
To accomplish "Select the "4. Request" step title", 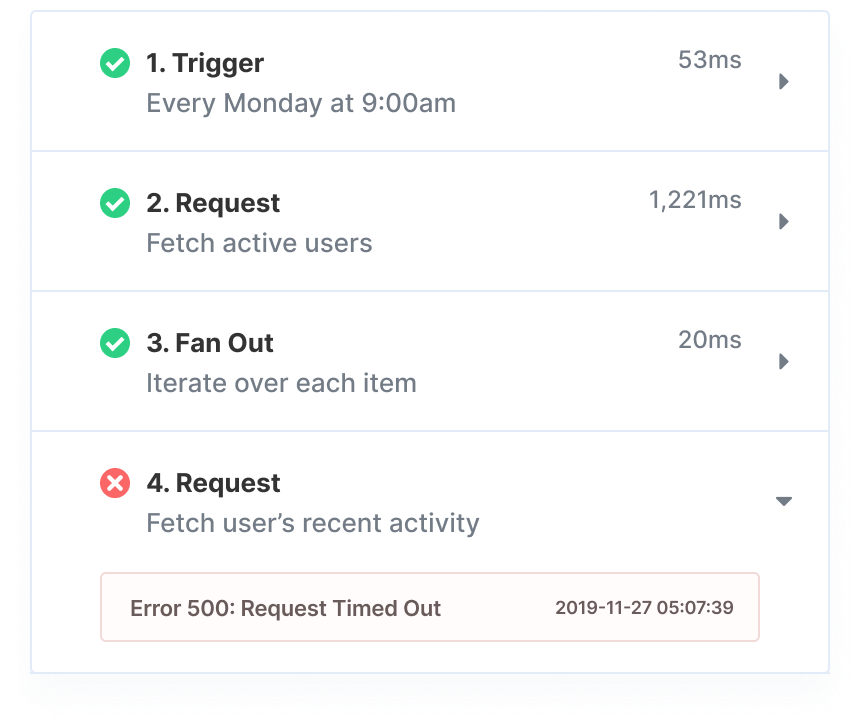I will tap(213, 483).
